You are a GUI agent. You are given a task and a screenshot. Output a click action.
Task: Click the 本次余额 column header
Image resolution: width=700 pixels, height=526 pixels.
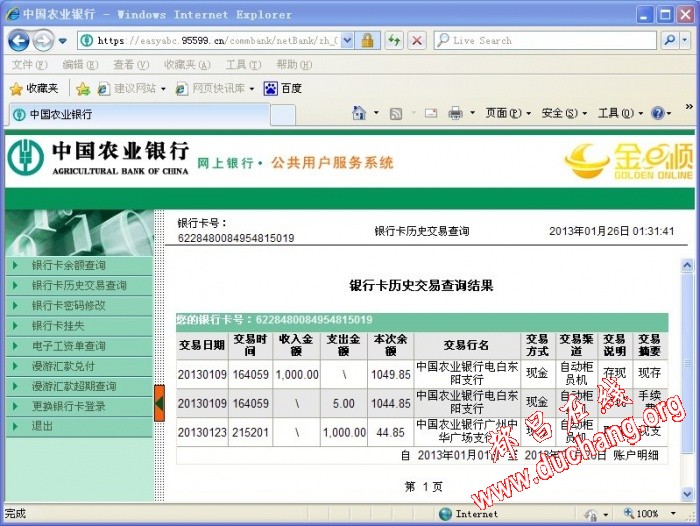(391, 345)
